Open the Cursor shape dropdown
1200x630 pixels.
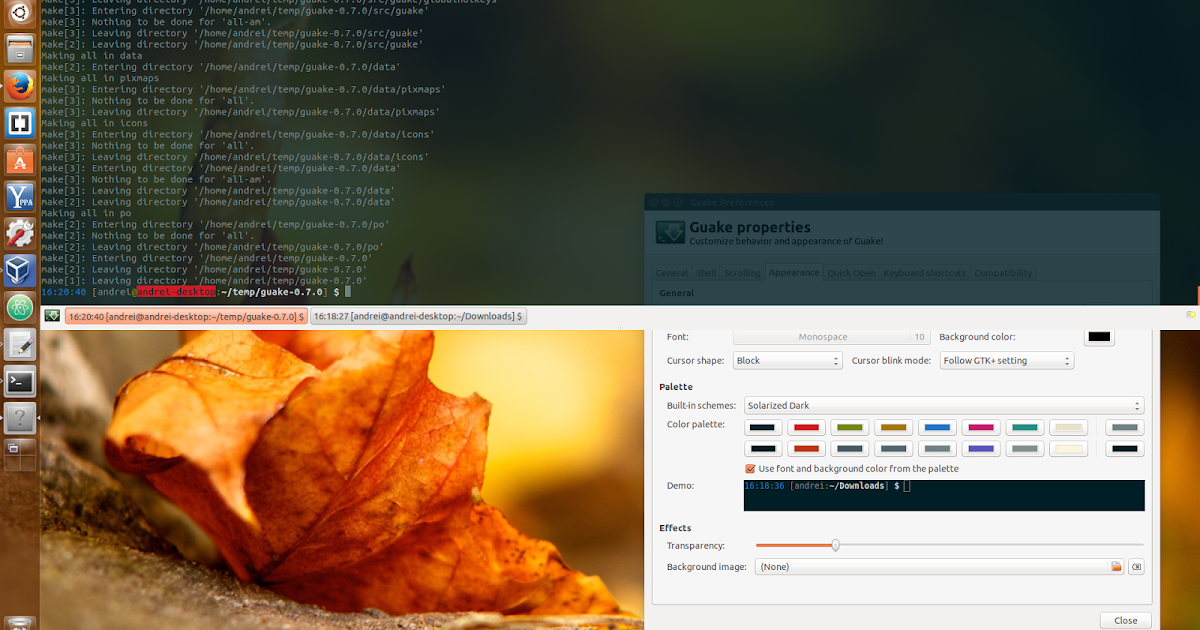point(787,360)
